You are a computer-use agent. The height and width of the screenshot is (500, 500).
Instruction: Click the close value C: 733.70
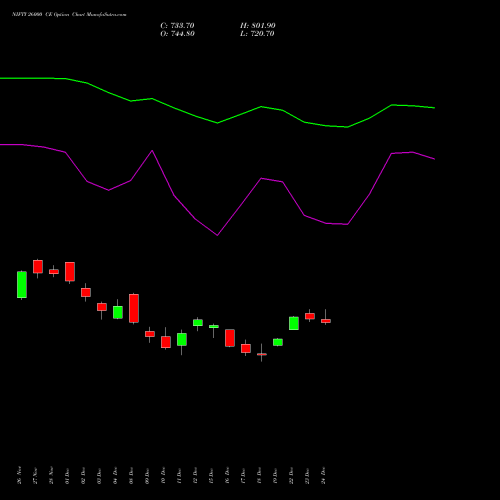177,26
